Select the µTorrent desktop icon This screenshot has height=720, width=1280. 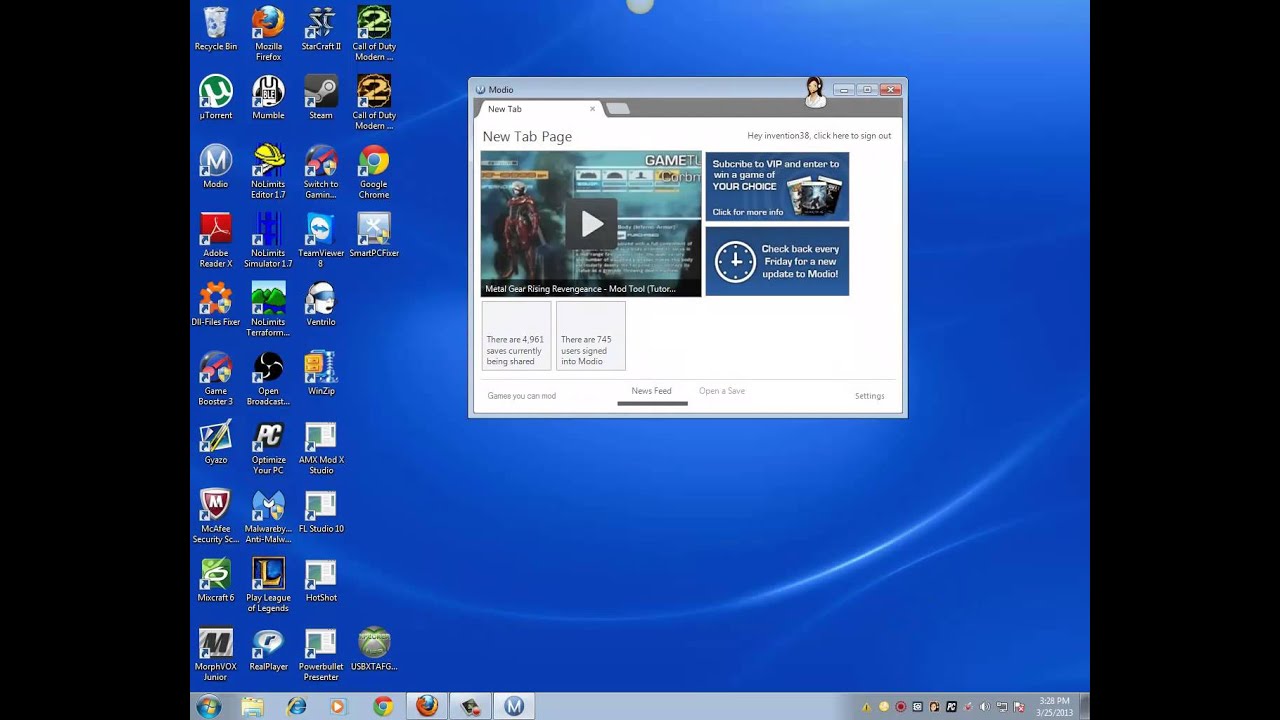pos(216,98)
